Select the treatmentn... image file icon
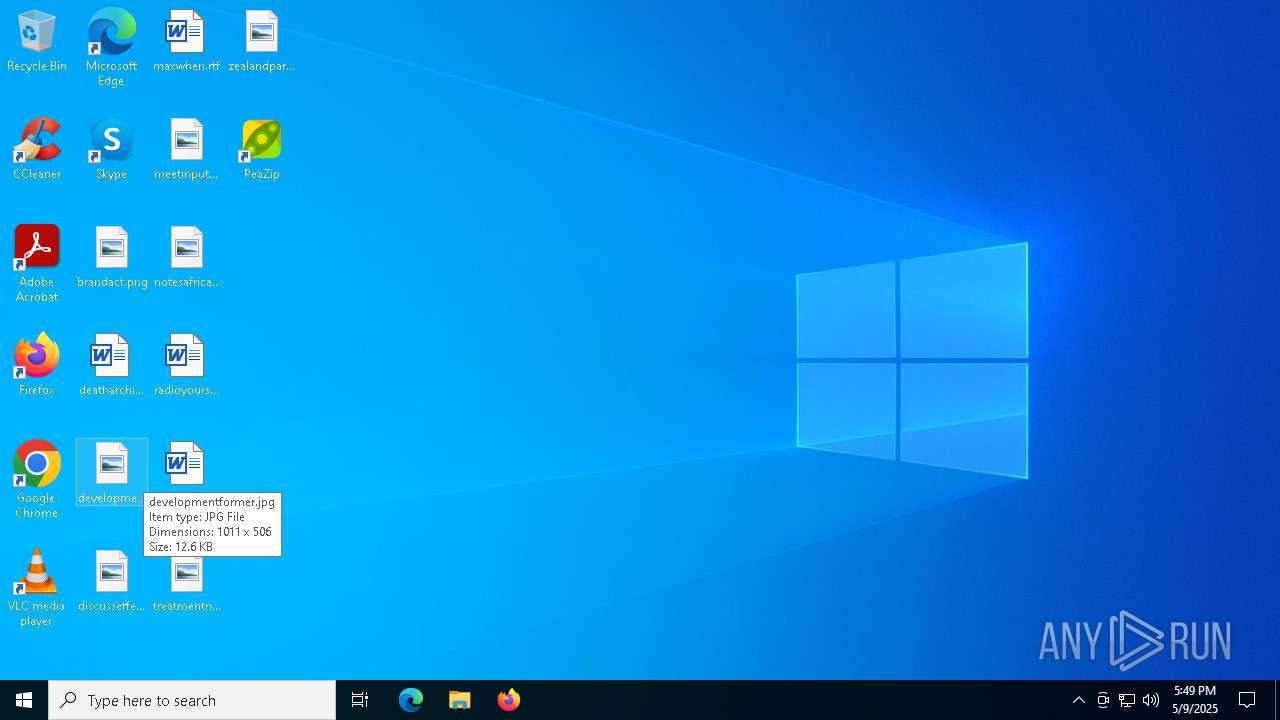Viewport: 1280px width, 720px height. [x=186, y=584]
